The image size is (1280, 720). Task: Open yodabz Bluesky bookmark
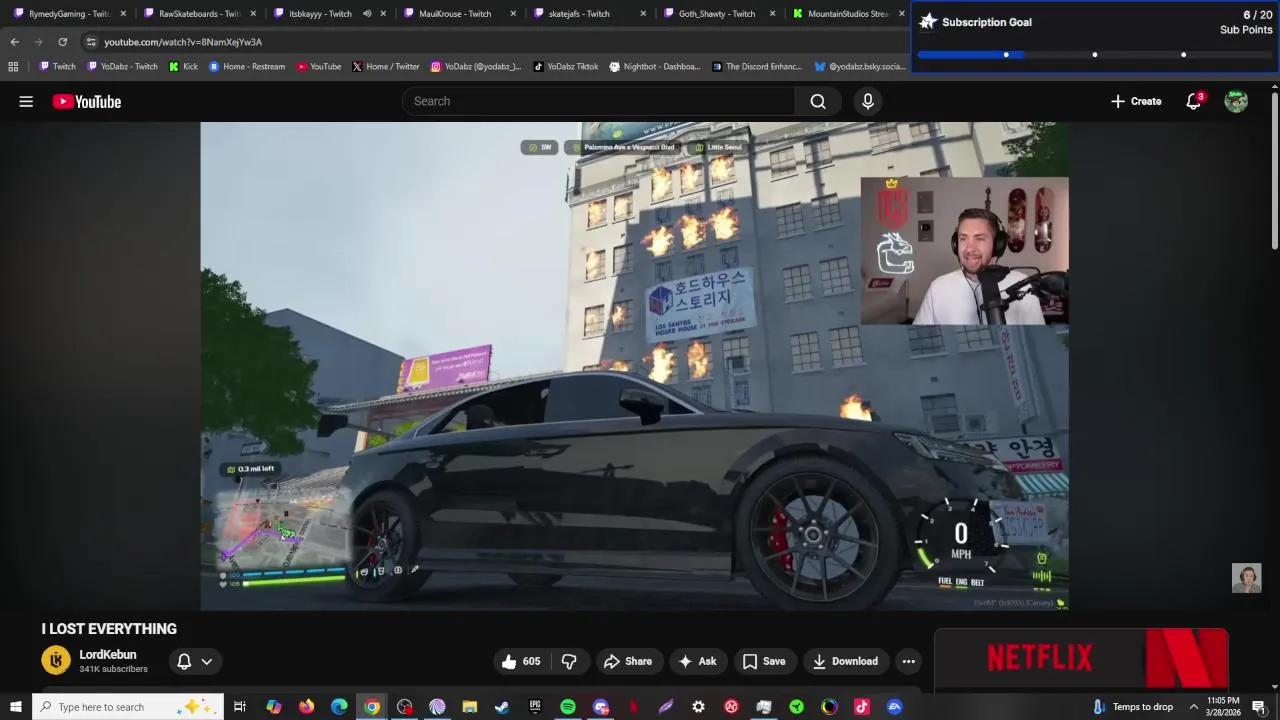pos(860,67)
